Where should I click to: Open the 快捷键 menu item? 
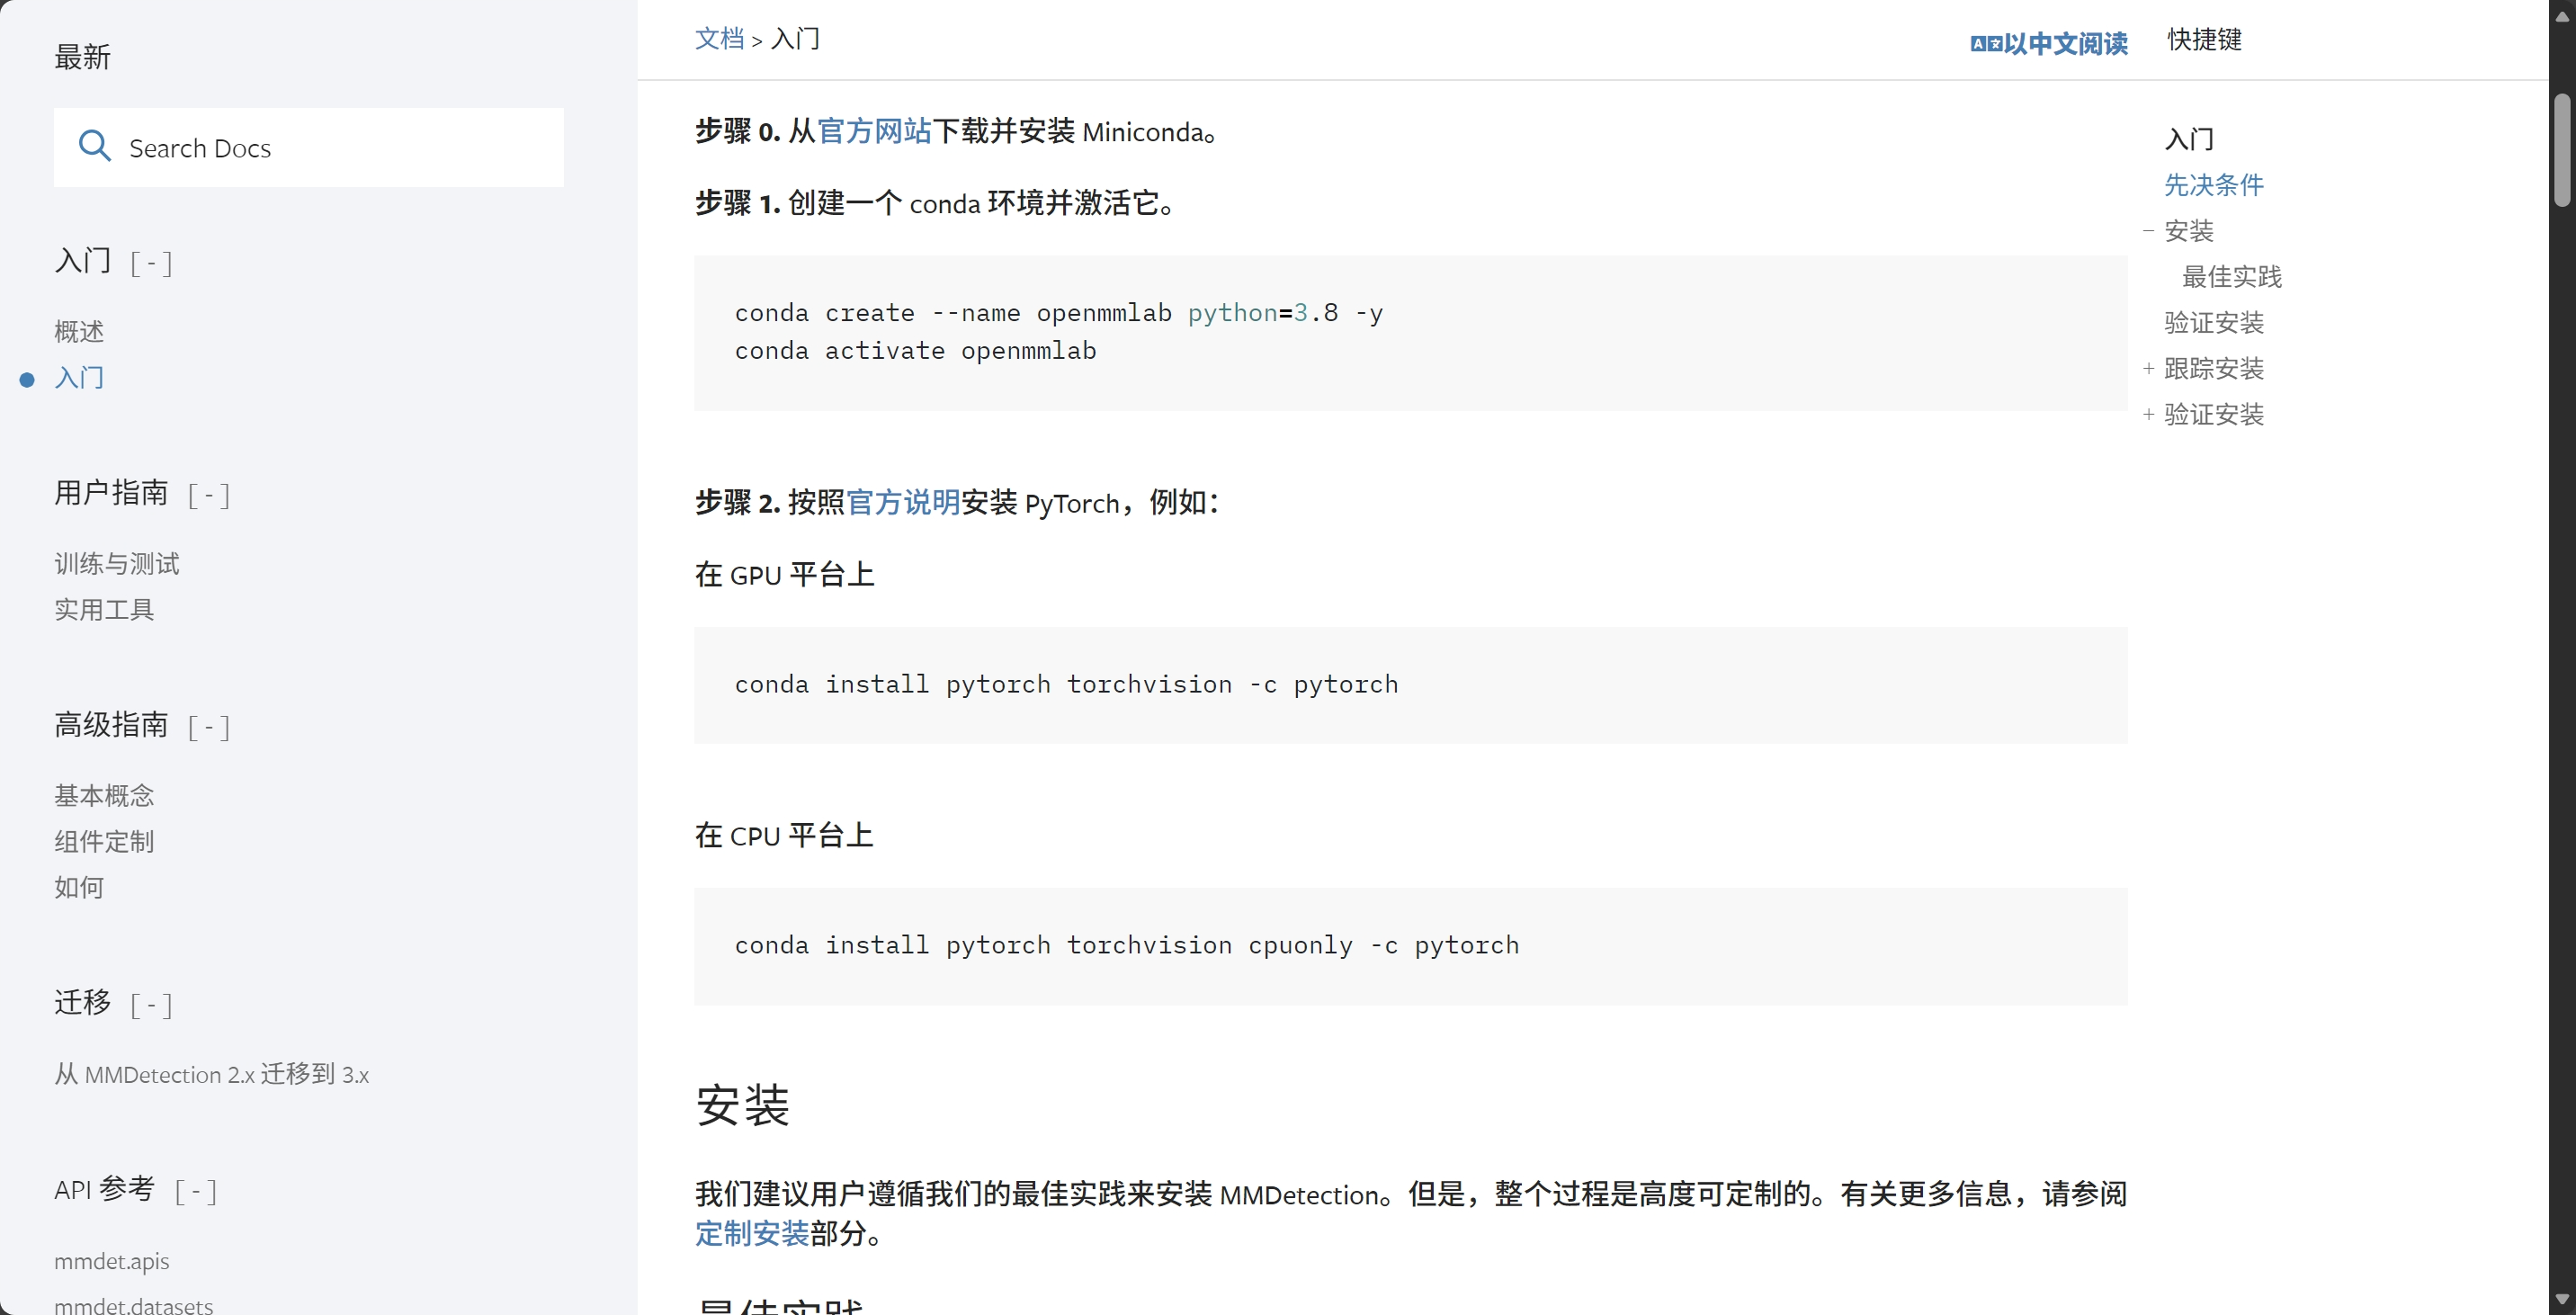(2205, 40)
